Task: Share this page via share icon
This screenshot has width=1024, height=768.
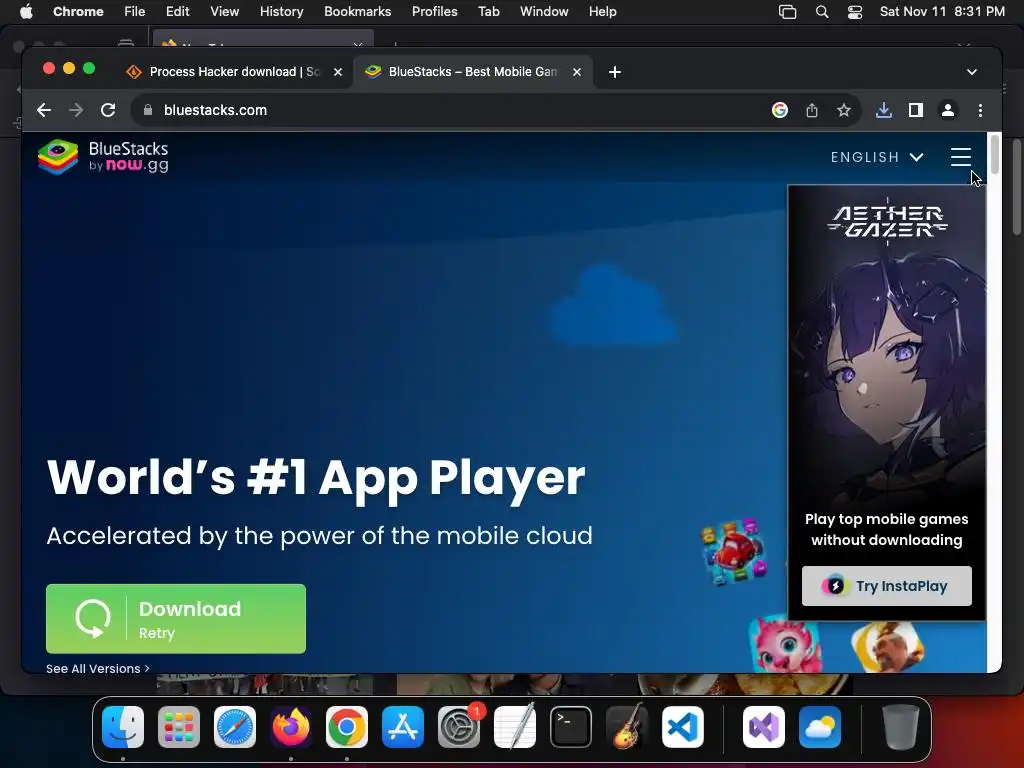Action: tap(812, 110)
